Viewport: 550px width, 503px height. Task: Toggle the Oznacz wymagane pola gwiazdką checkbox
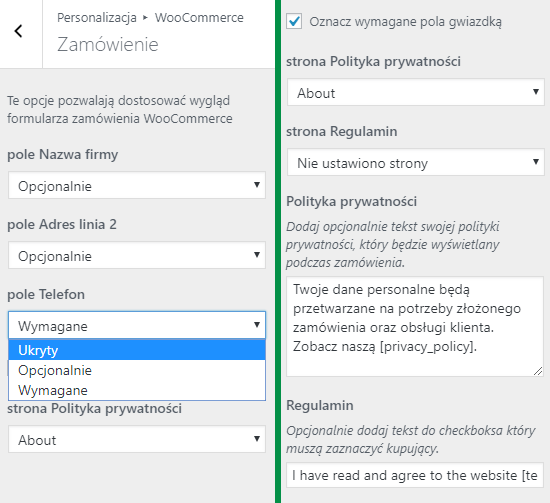[294, 21]
